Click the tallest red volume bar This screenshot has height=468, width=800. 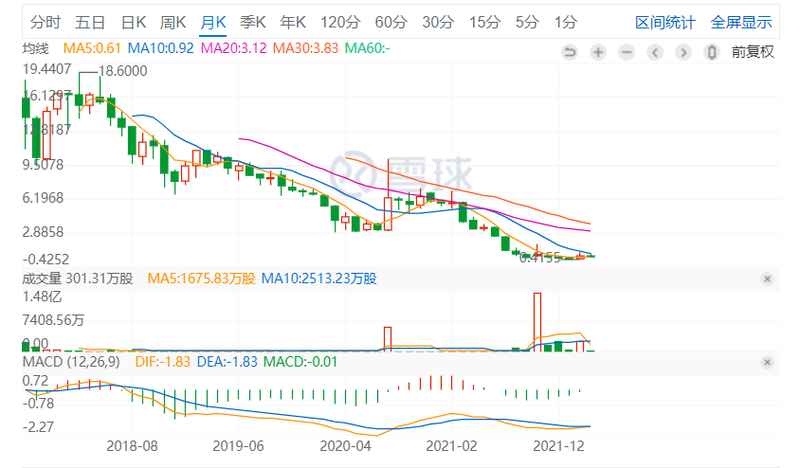pos(537,322)
